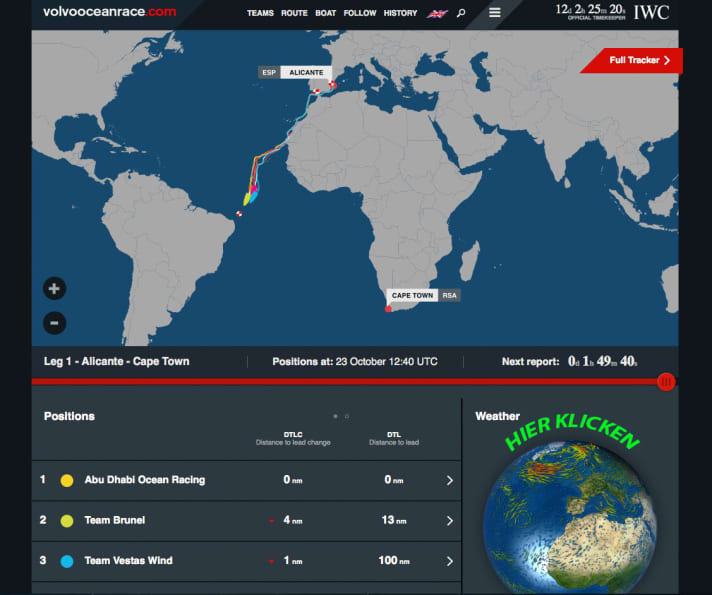Open the volvooceanrace.com home logo

coord(109,12)
